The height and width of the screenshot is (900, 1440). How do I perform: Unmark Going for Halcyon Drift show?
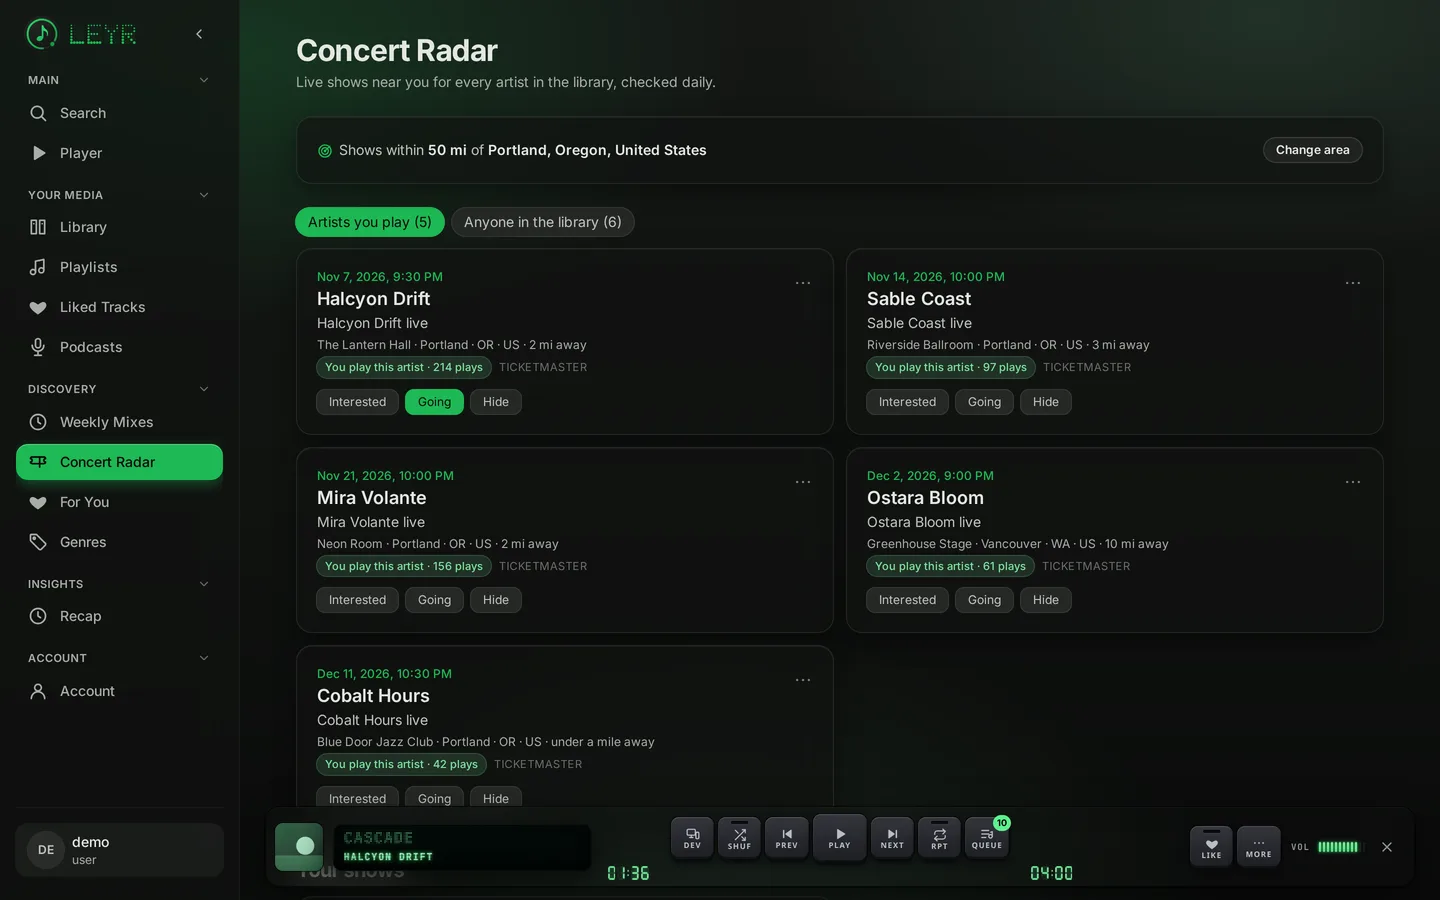(434, 402)
